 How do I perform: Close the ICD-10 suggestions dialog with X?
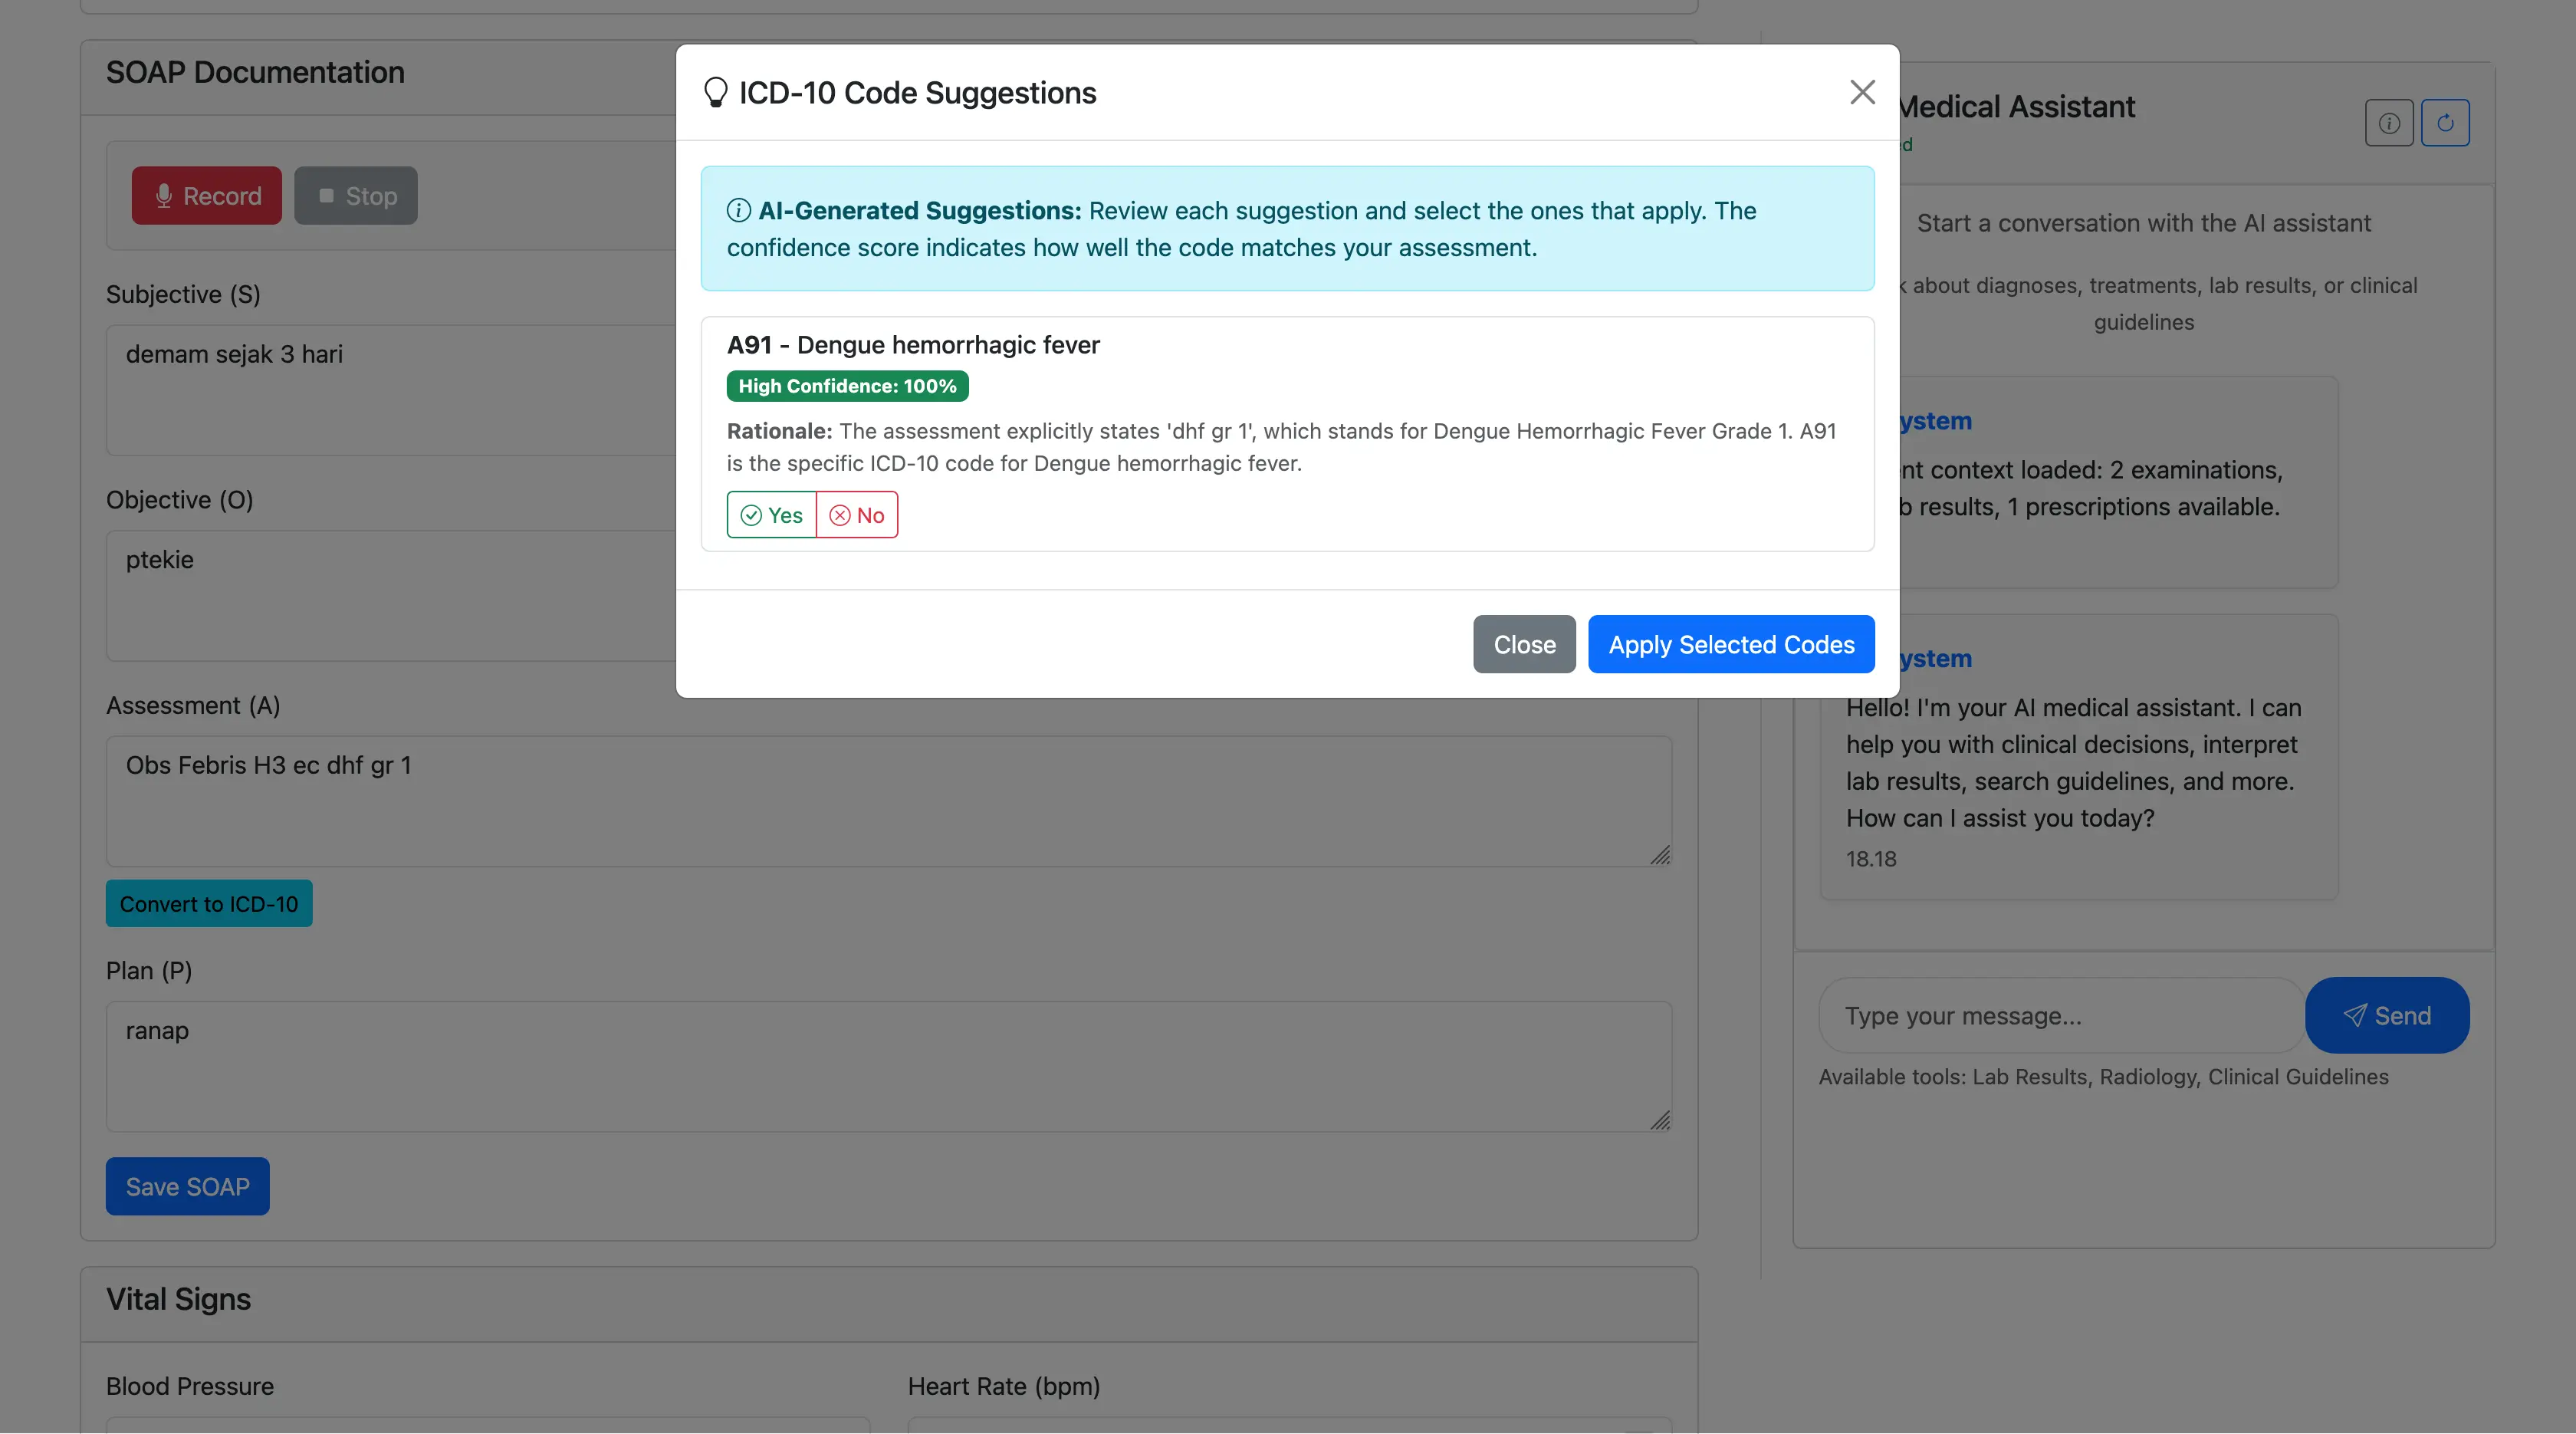[1861, 92]
